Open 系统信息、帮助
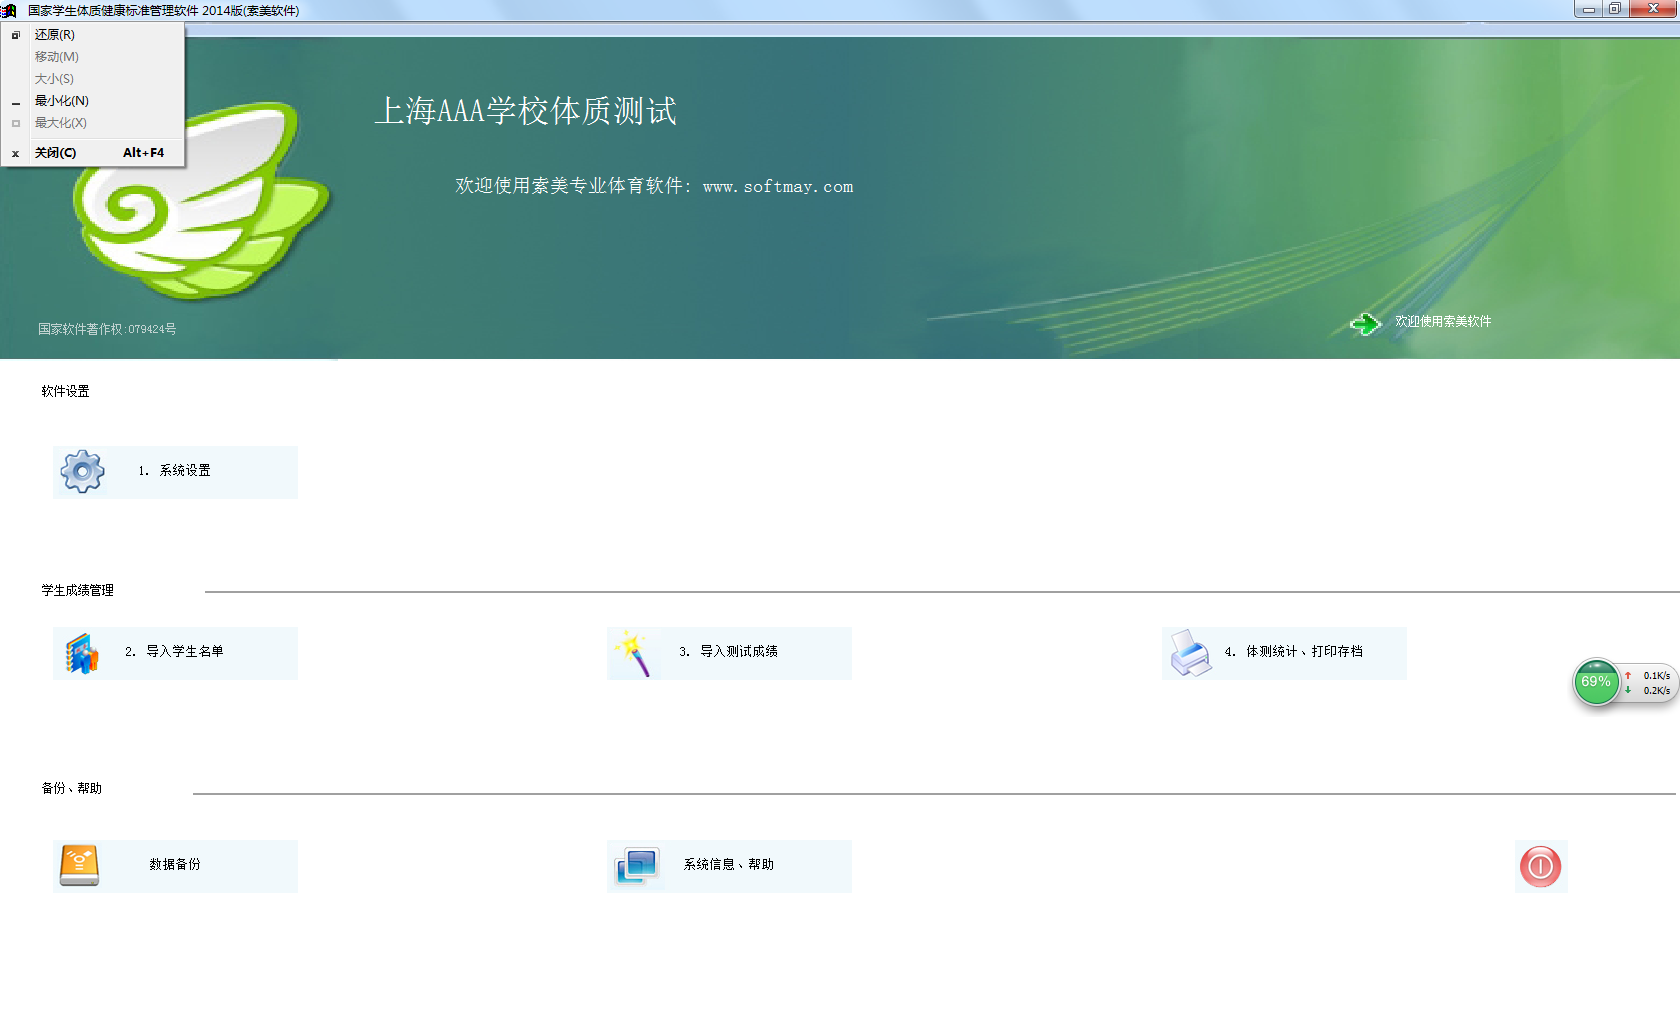The image size is (1680, 1010). 729,865
